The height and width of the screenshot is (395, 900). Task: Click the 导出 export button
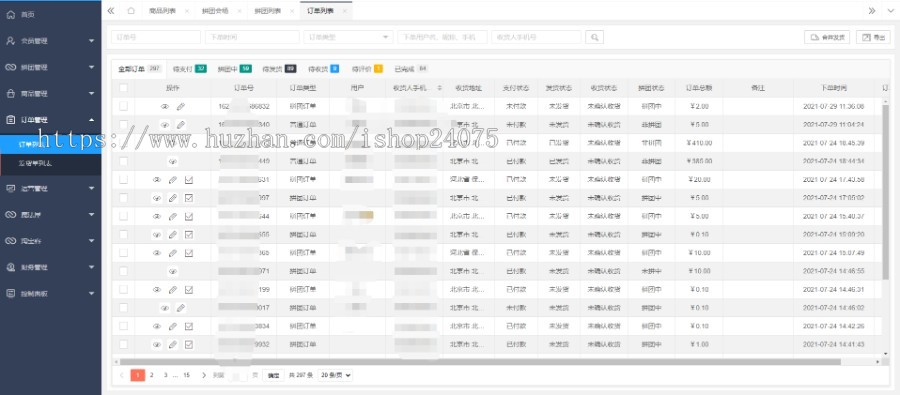(x=873, y=37)
